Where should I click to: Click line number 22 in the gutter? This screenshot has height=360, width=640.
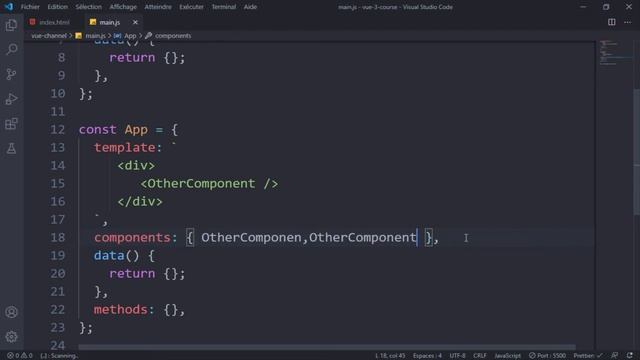58,309
